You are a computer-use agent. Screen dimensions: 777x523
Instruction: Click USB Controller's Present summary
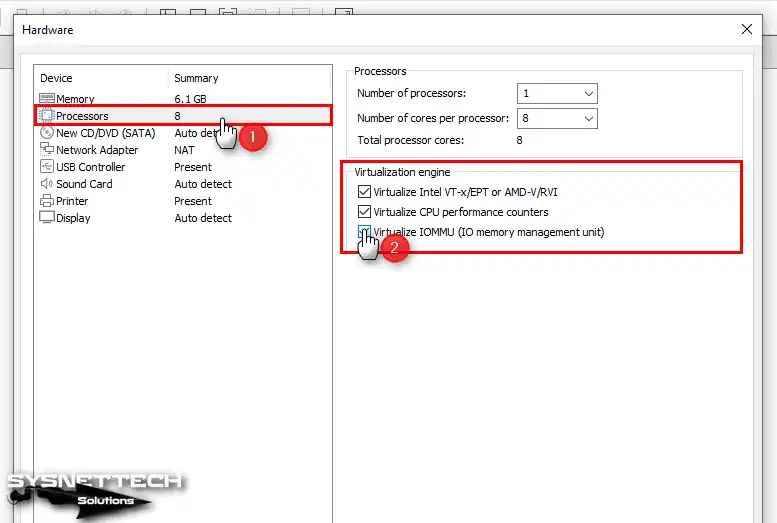(193, 167)
